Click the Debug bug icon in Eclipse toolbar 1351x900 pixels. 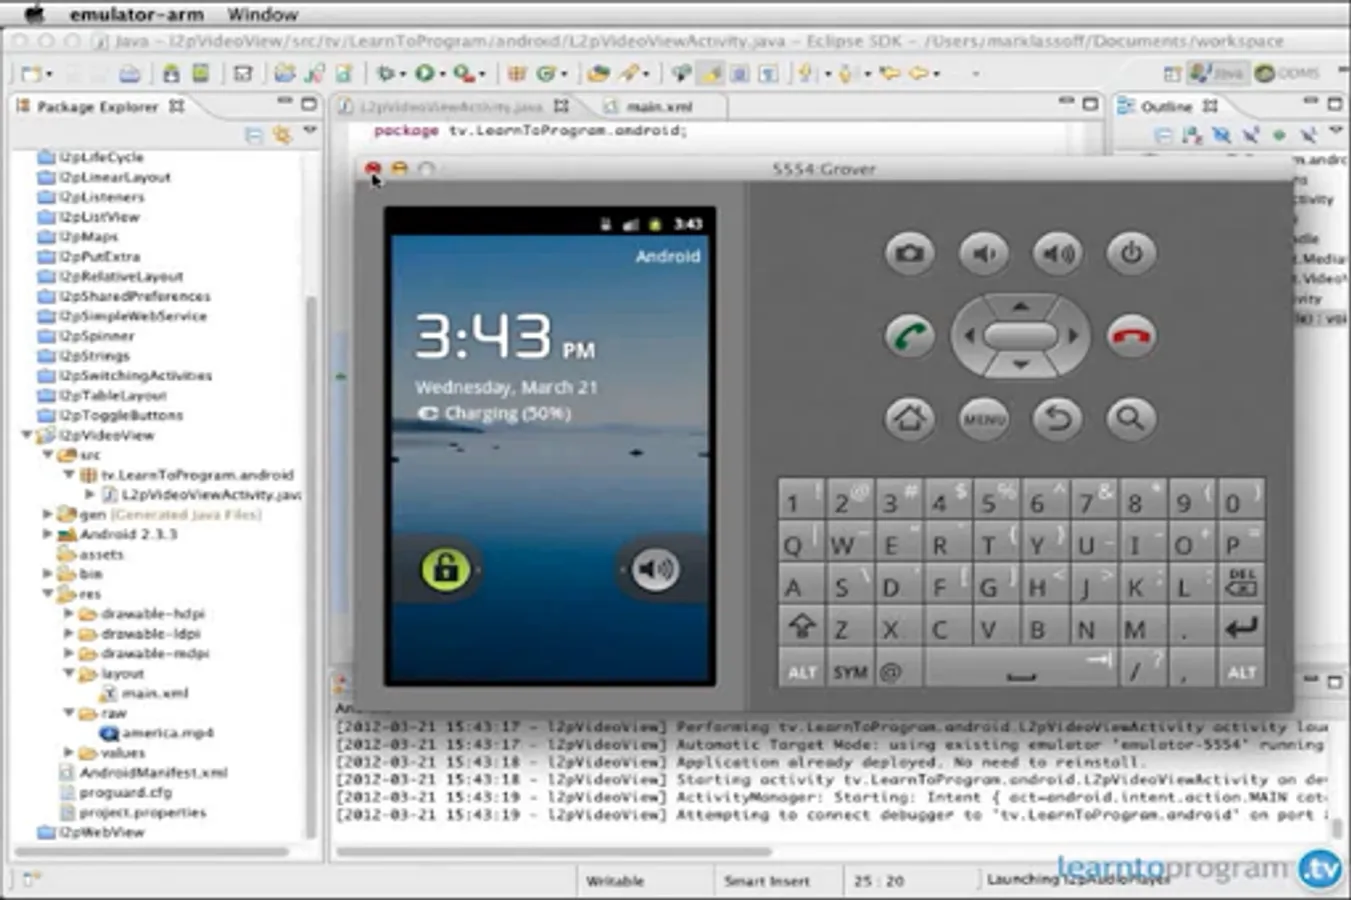click(x=386, y=73)
